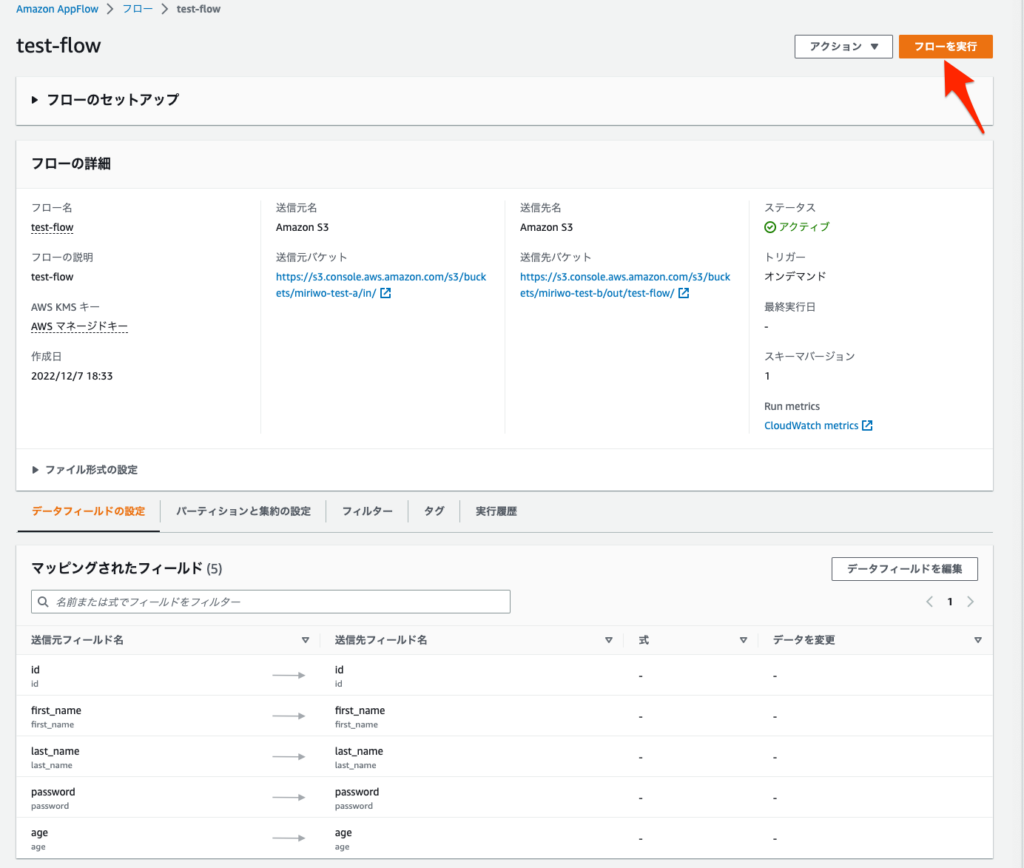Switch to the 実行履歴 tab
The image size is (1024, 868).
496,511
